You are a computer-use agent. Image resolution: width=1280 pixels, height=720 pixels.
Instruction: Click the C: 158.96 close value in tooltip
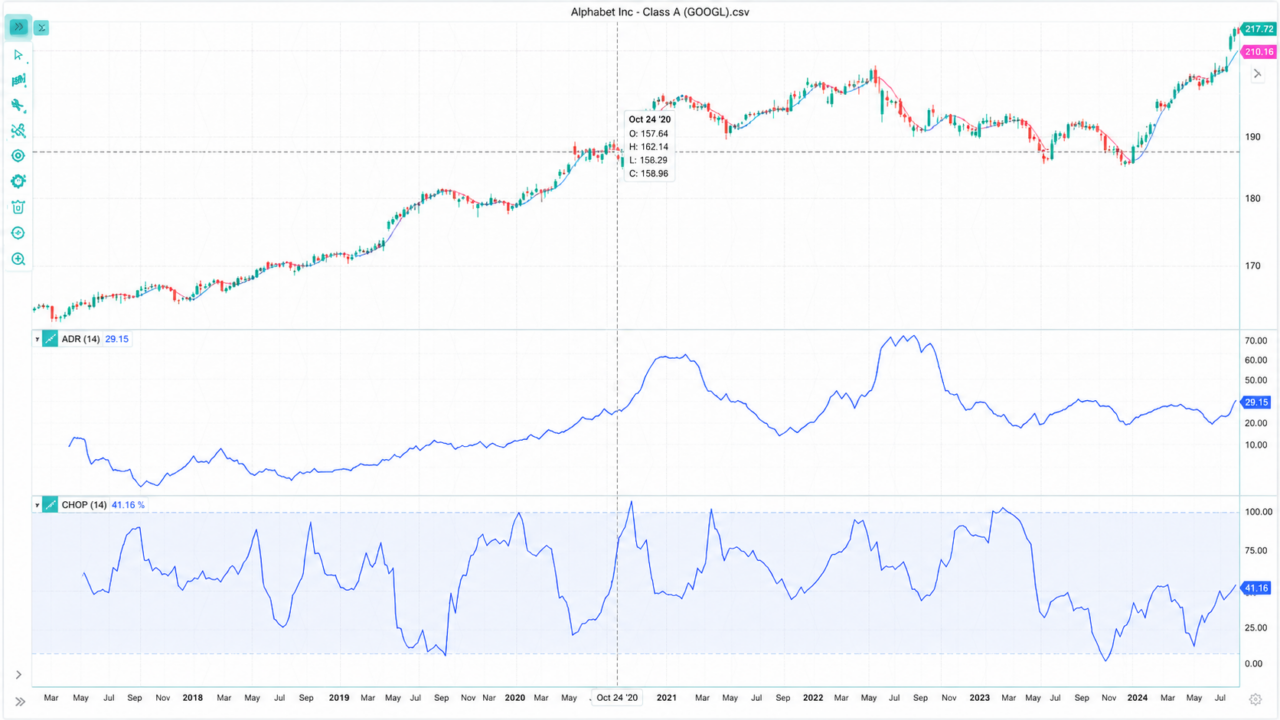click(x=648, y=173)
